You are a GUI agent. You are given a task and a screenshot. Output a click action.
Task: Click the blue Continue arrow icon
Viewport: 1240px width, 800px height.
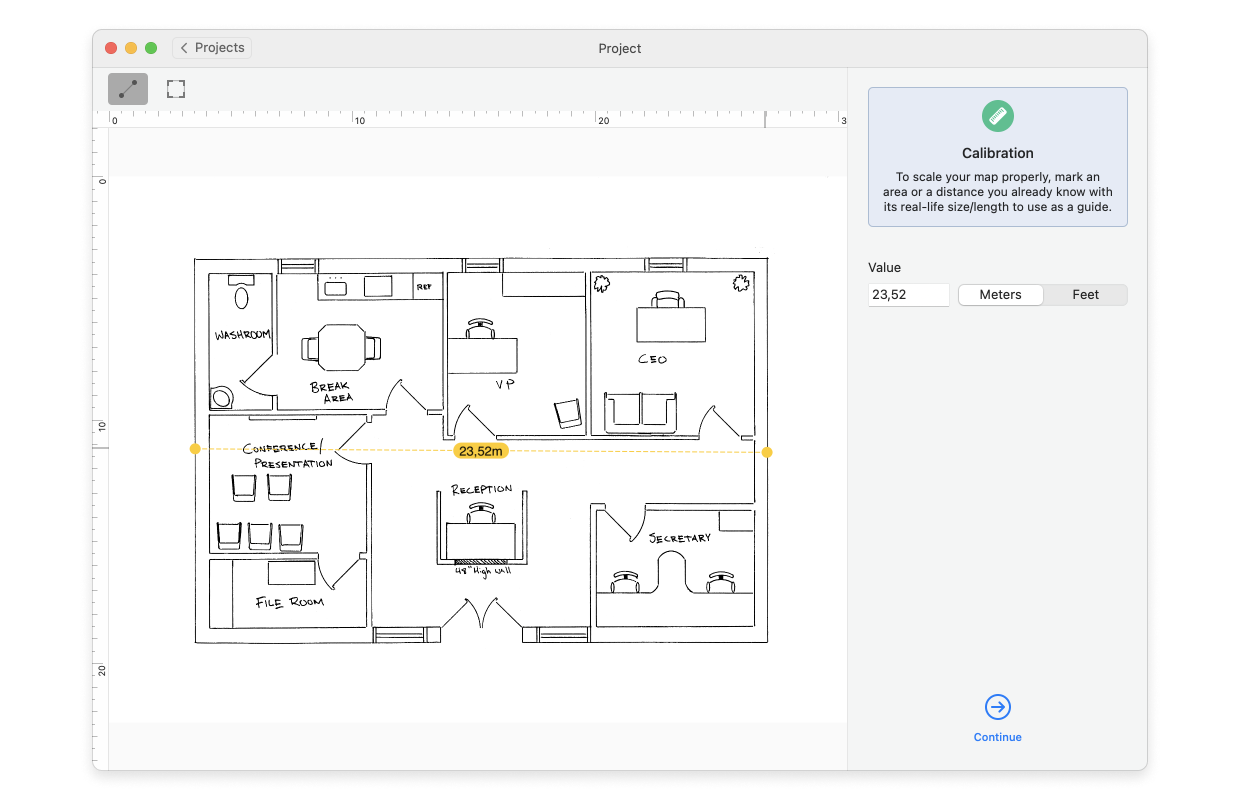997,707
